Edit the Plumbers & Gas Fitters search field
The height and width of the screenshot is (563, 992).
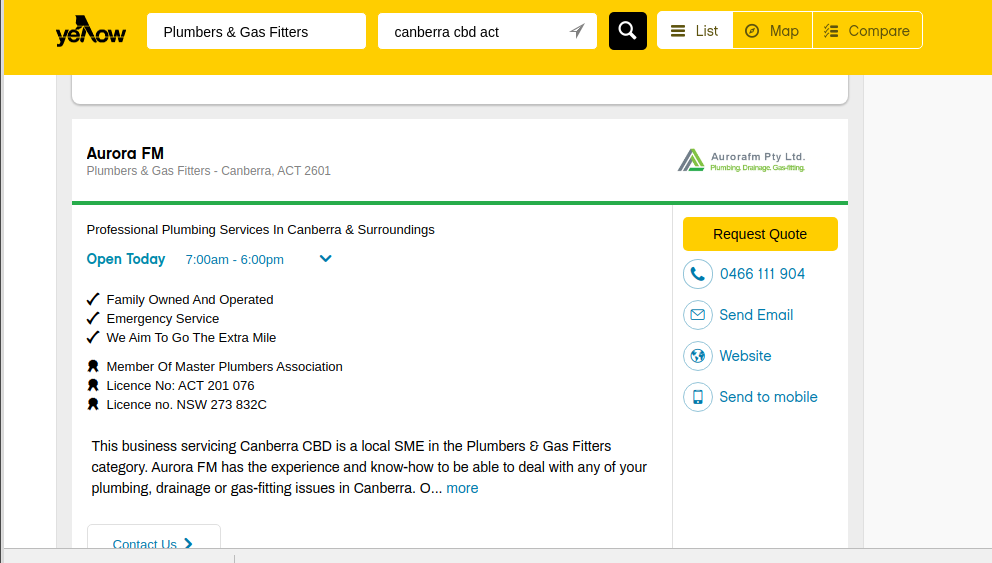[x=256, y=31]
